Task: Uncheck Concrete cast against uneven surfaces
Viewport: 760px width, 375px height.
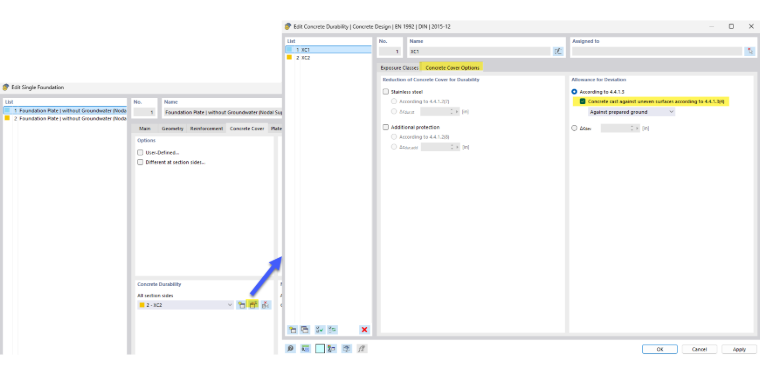Action: pyautogui.click(x=583, y=102)
